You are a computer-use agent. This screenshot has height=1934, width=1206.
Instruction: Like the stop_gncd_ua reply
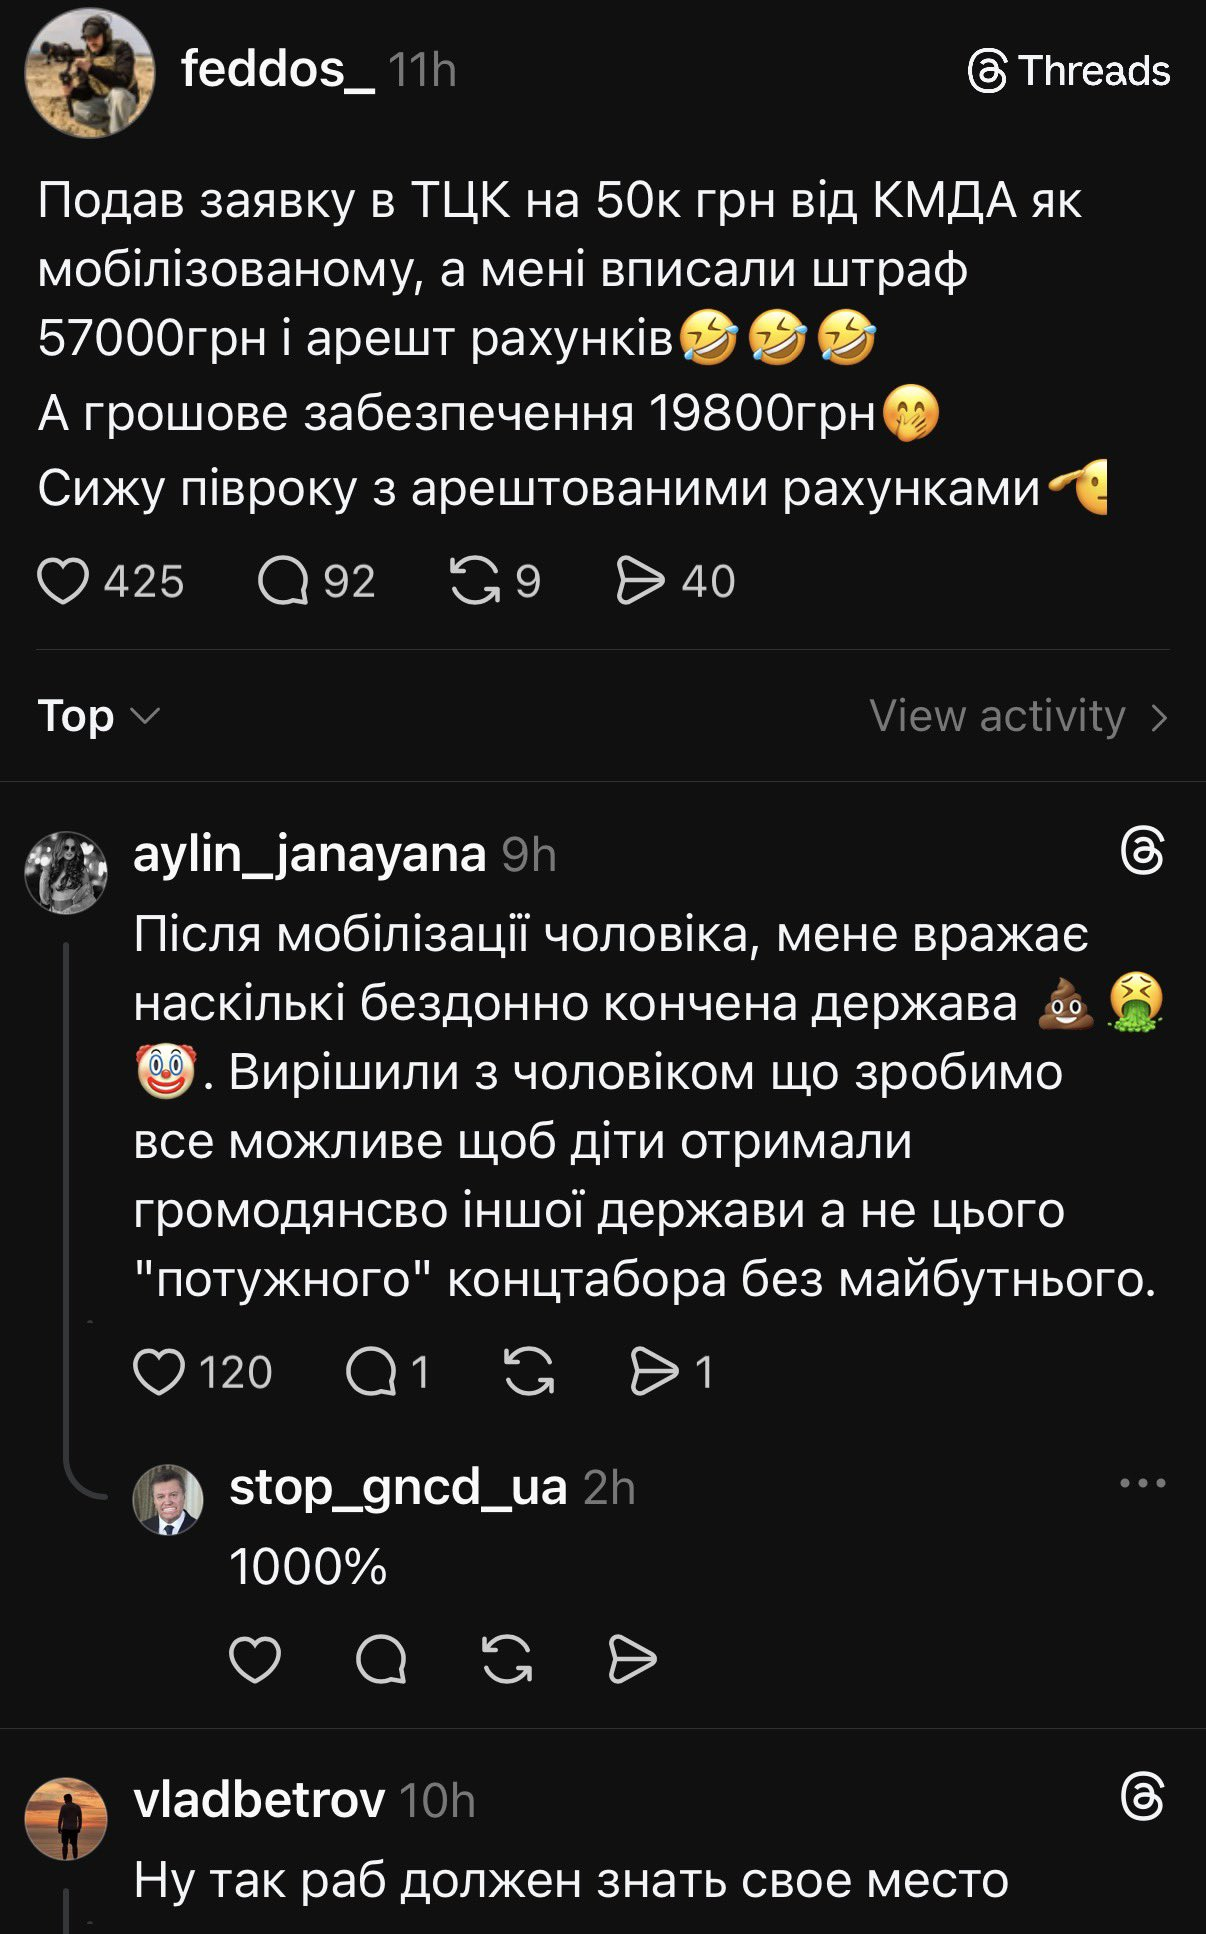[x=255, y=1660]
